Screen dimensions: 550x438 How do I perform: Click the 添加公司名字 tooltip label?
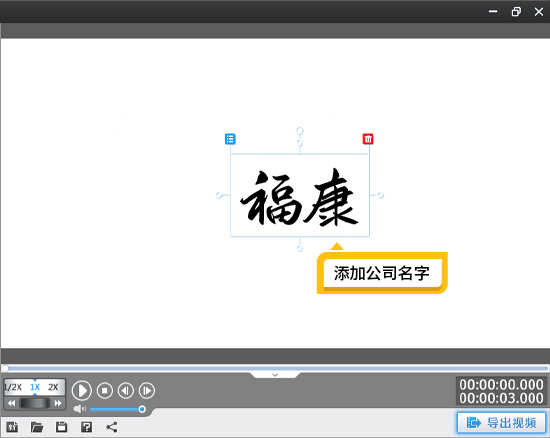(382, 273)
